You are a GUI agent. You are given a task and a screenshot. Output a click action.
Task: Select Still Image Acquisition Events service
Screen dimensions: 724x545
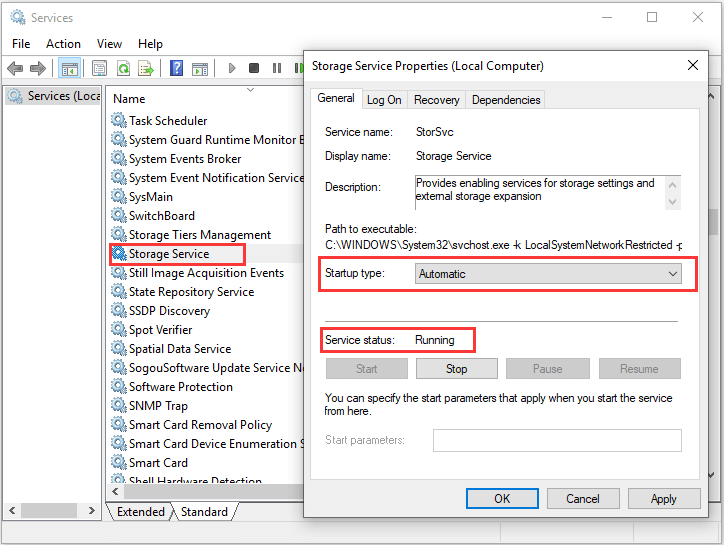[x=206, y=272]
